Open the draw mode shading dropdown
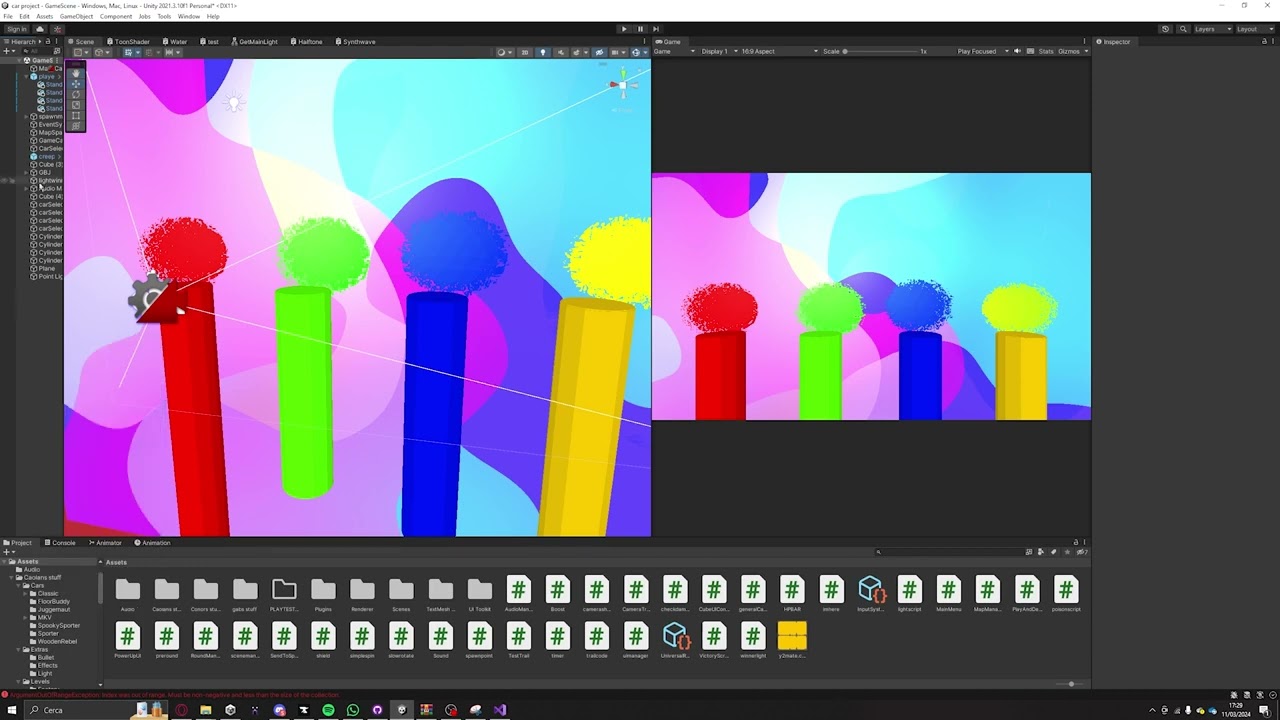 503,52
